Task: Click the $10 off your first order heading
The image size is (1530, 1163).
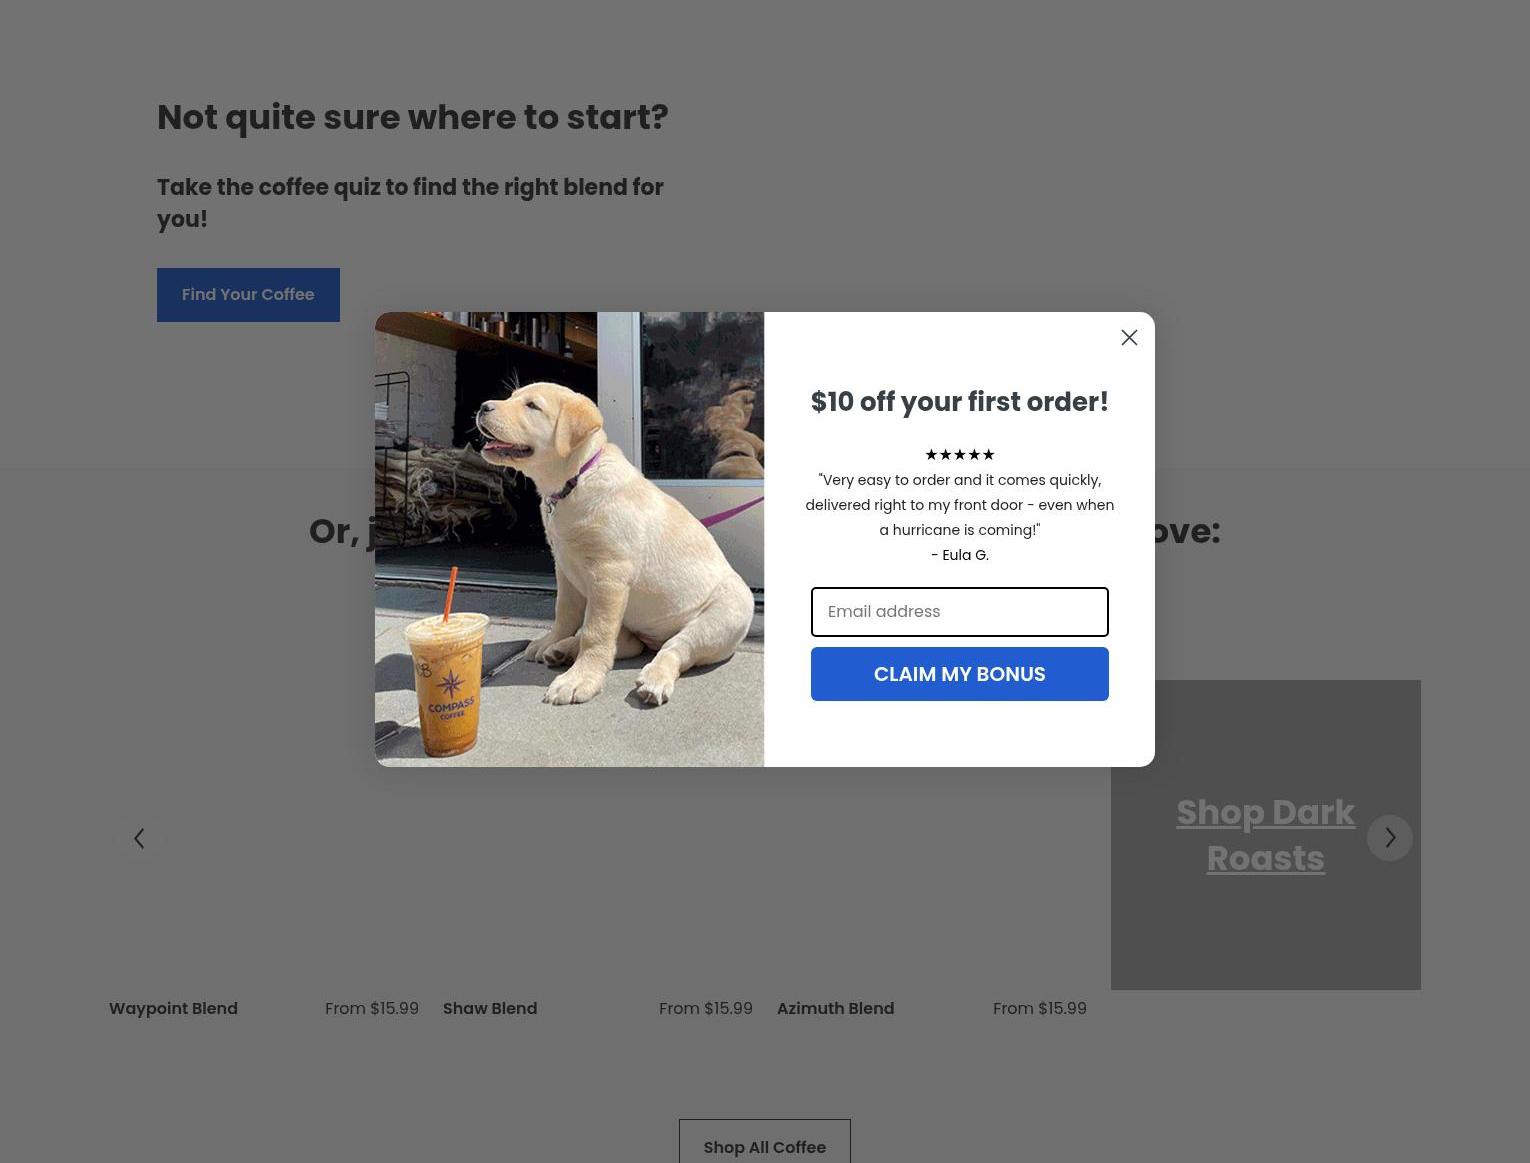Action: tap(960, 402)
